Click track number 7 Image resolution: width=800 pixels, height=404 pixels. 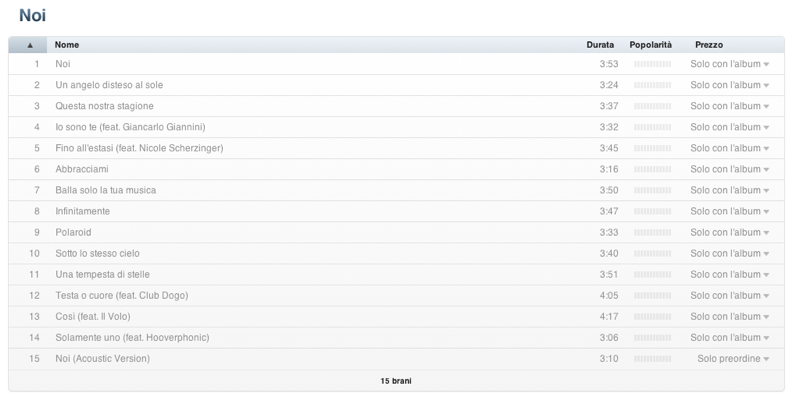point(37,190)
